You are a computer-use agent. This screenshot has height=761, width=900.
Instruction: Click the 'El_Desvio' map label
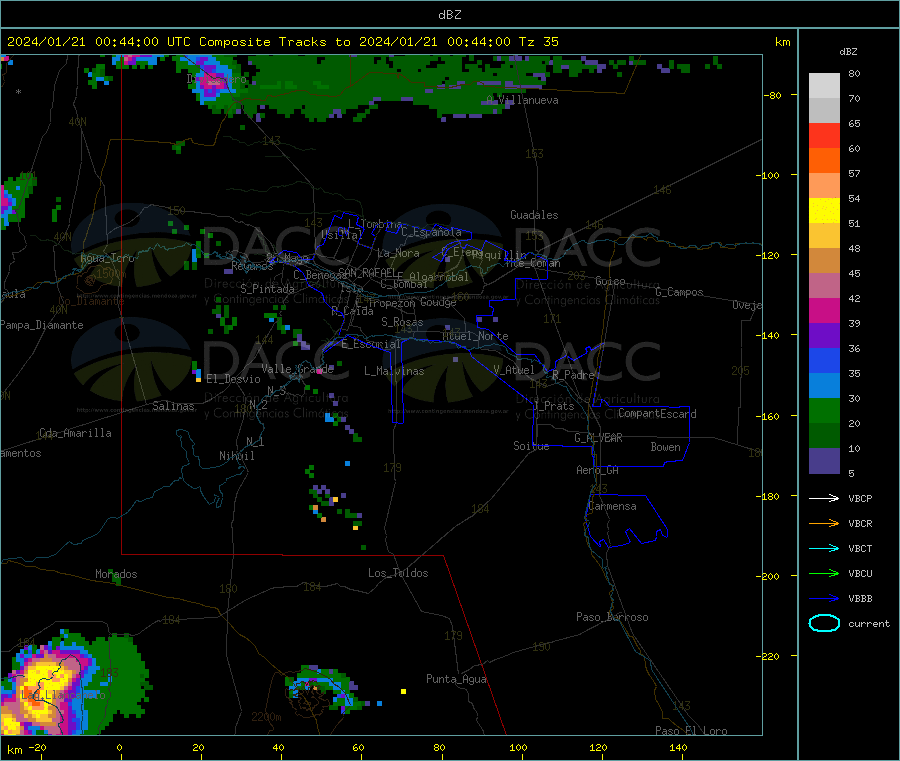point(233,379)
